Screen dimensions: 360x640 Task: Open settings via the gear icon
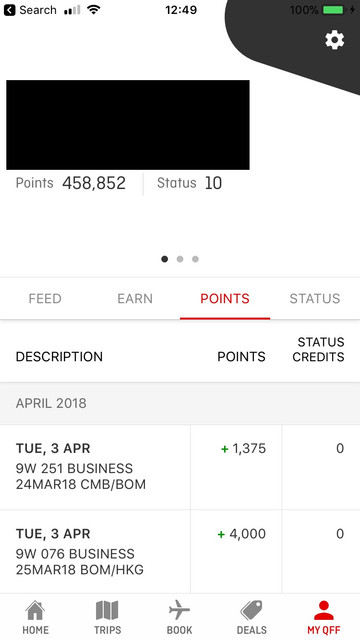coord(334,40)
